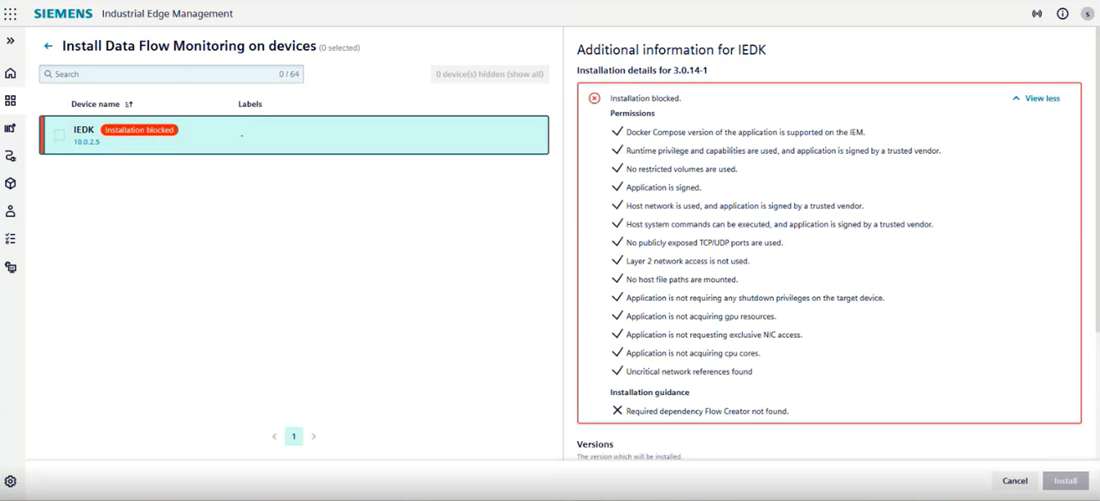Click inside the device Search field

point(171,74)
